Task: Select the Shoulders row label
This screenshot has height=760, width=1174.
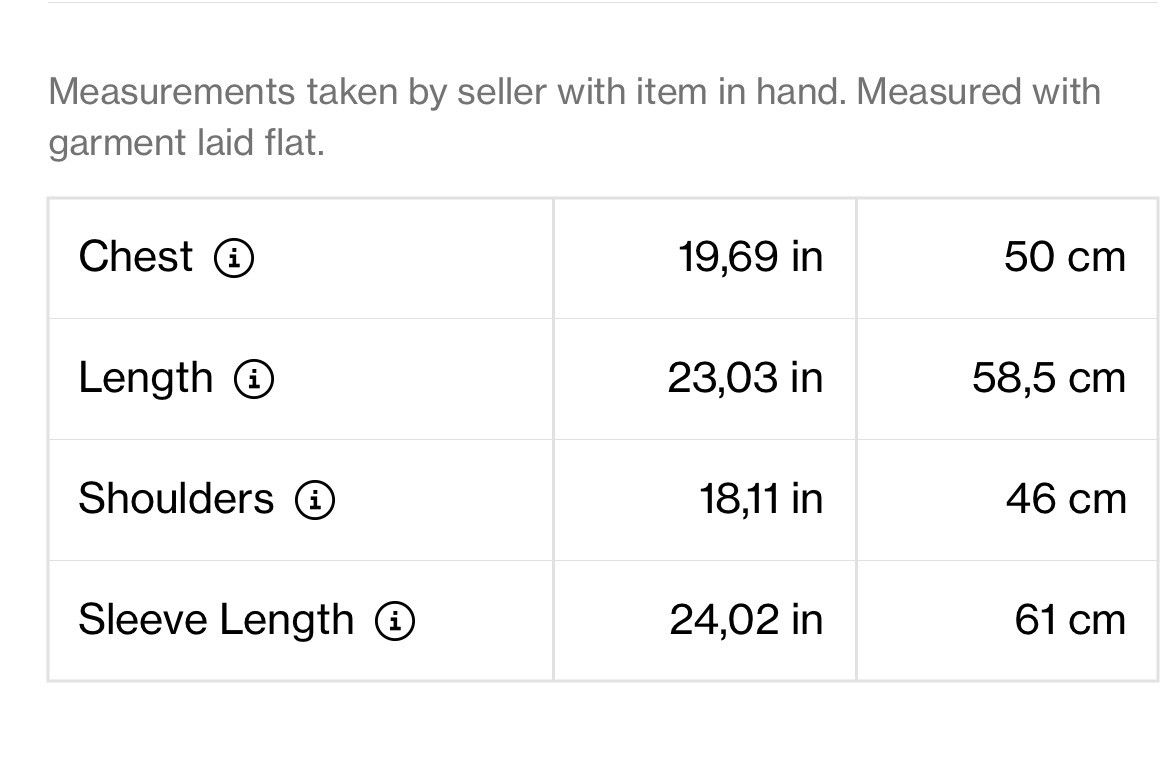Action: (176, 499)
